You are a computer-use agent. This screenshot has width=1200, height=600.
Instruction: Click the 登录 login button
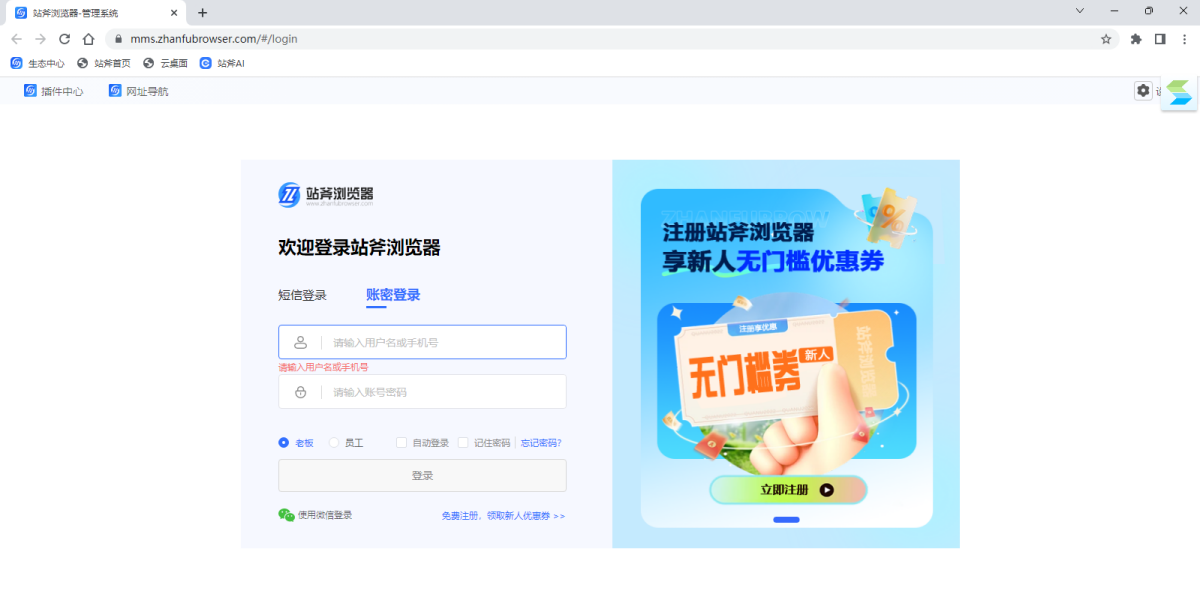click(422, 475)
